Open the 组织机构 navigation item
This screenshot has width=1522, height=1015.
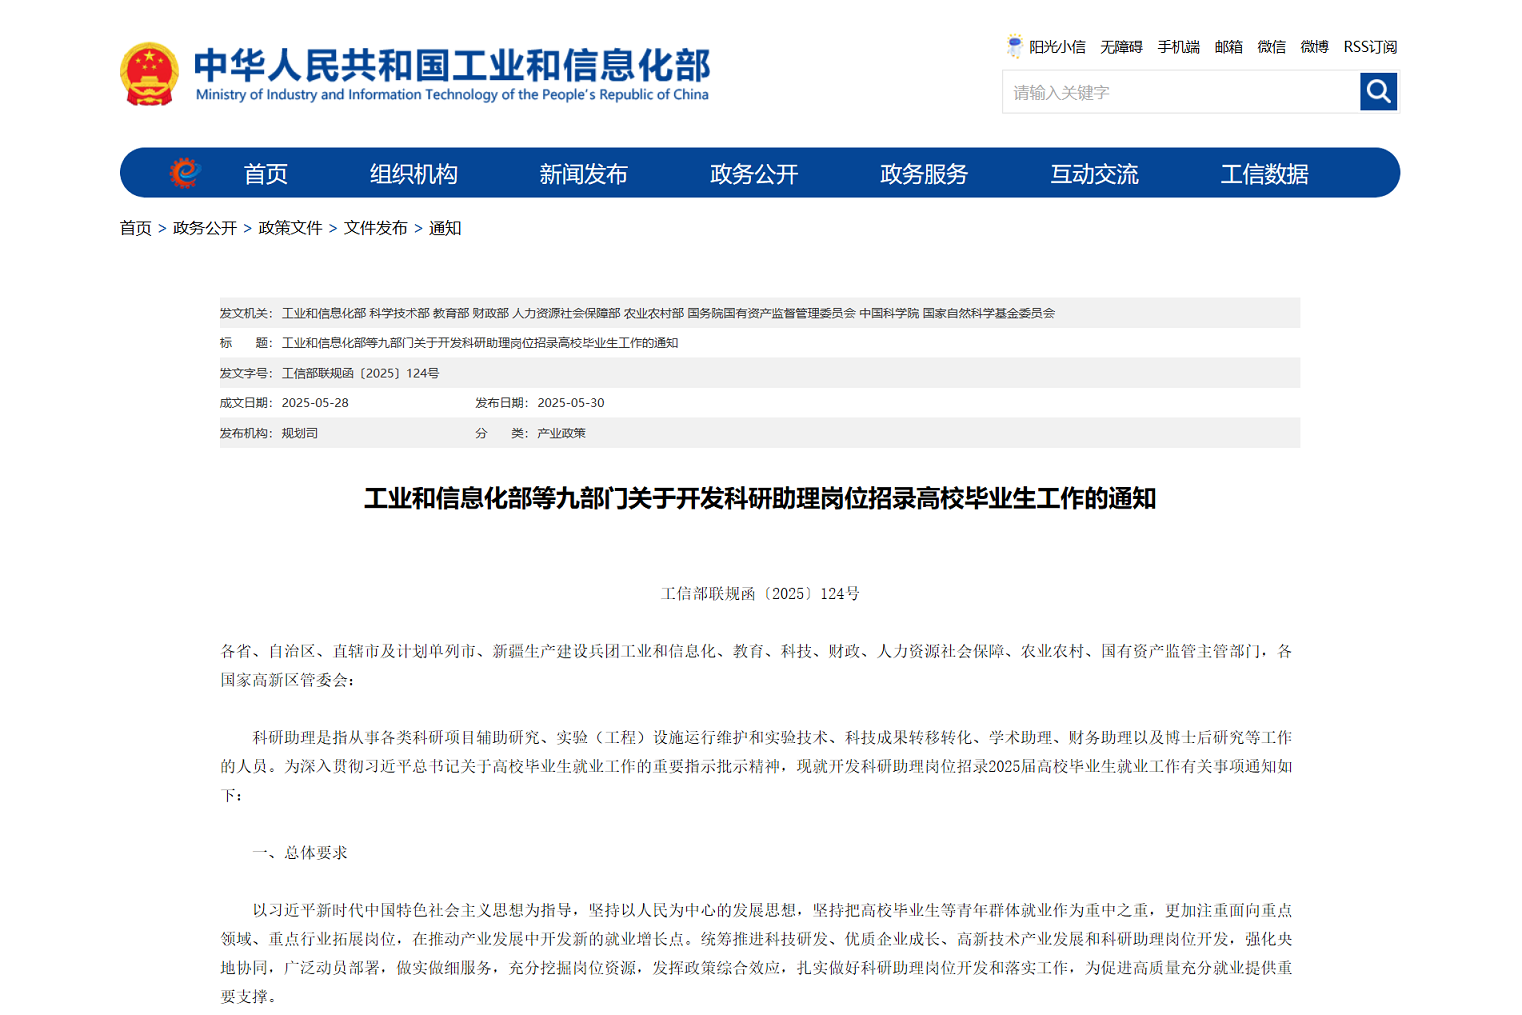tap(413, 174)
